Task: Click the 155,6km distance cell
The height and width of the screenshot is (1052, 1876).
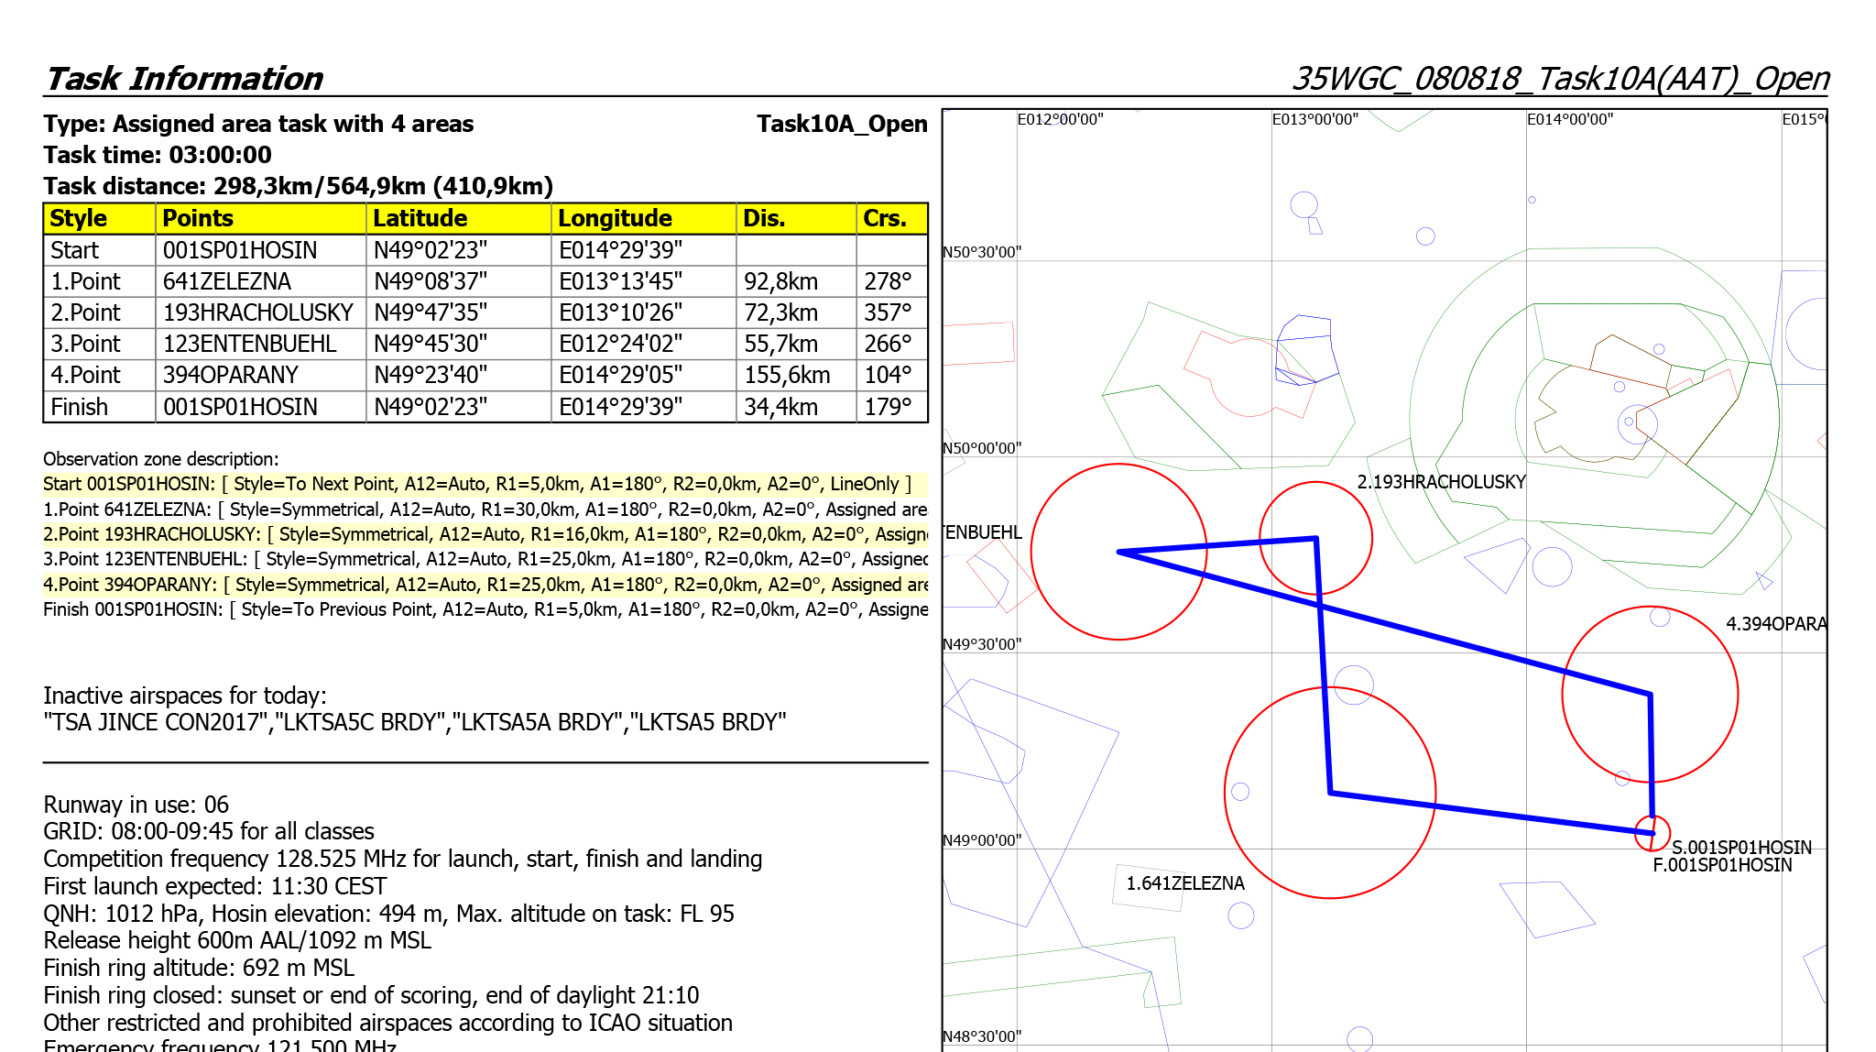Action: pos(787,375)
